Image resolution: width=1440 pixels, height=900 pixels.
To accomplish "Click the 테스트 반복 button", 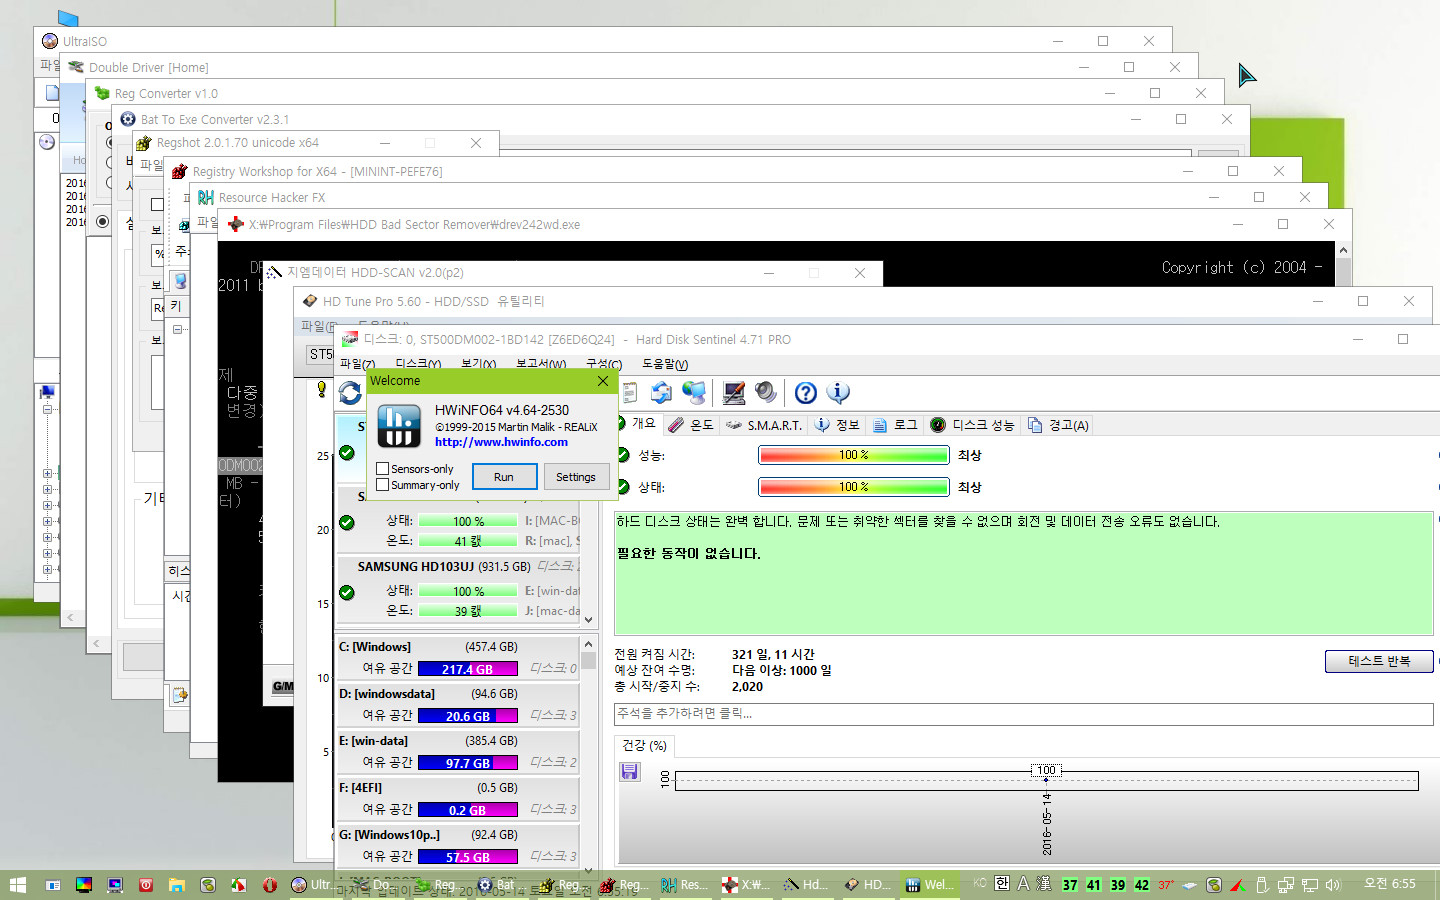I will pyautogui.click(x=1379, y=661).
